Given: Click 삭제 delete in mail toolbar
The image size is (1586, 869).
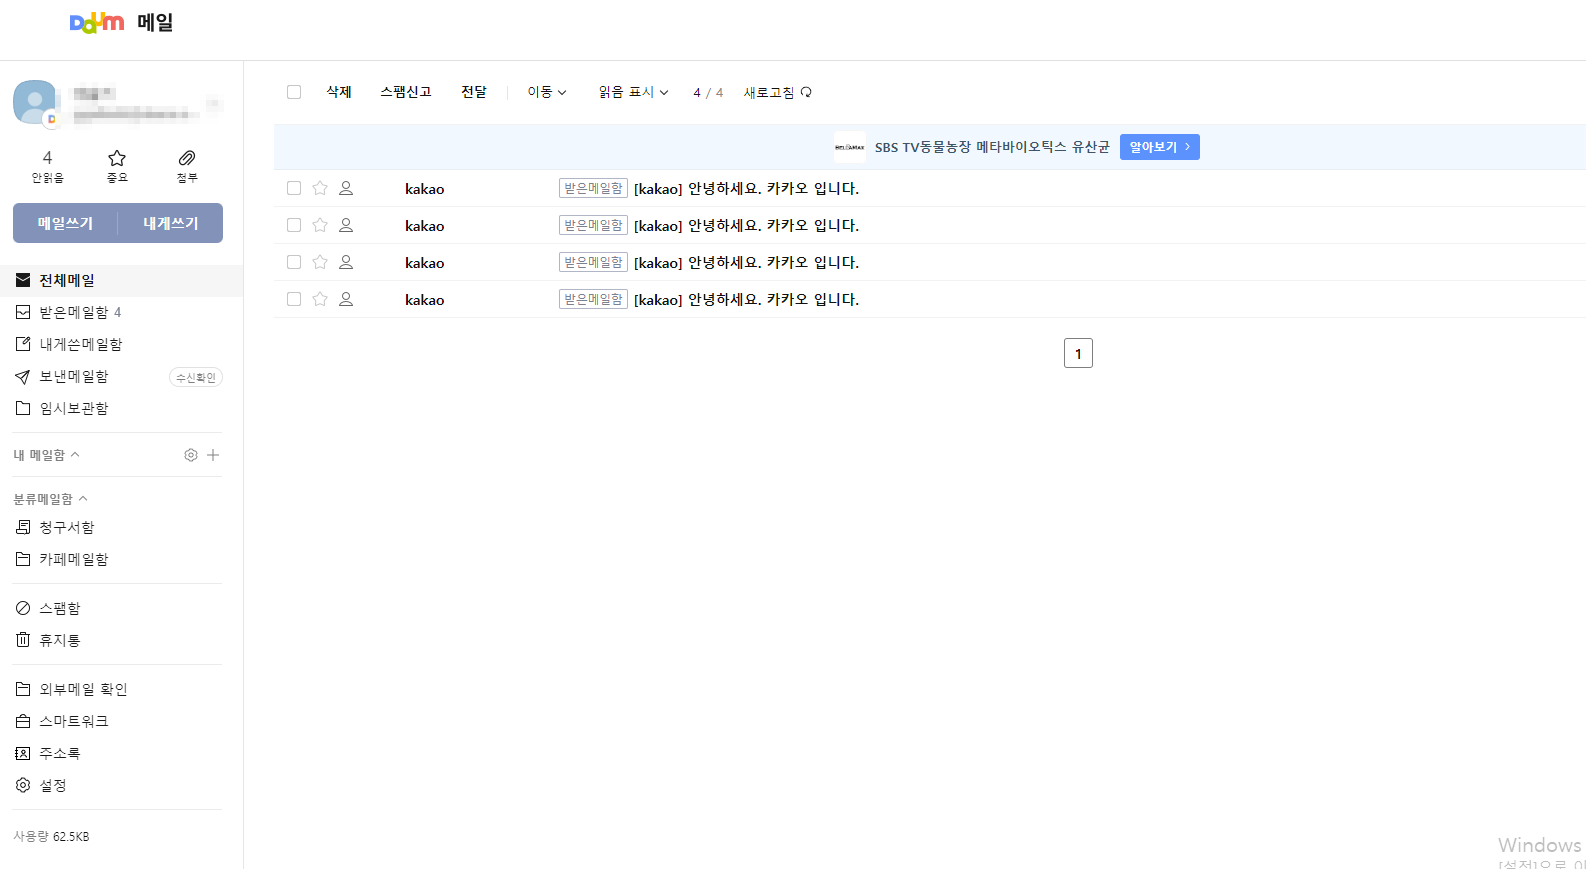Looking at the screenshot, I should click(339, 92).
